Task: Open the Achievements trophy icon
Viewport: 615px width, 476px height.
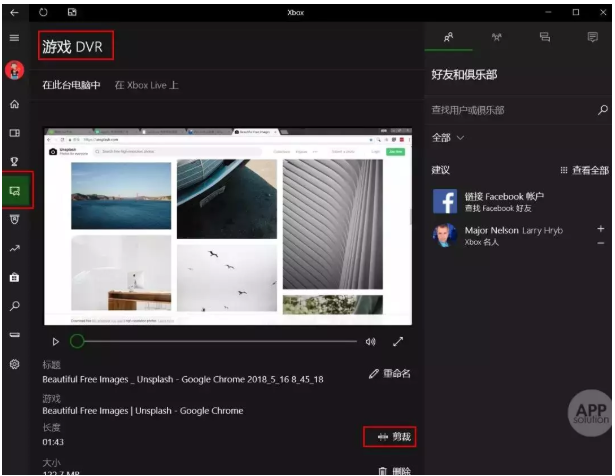Action: tap(15, 161)
